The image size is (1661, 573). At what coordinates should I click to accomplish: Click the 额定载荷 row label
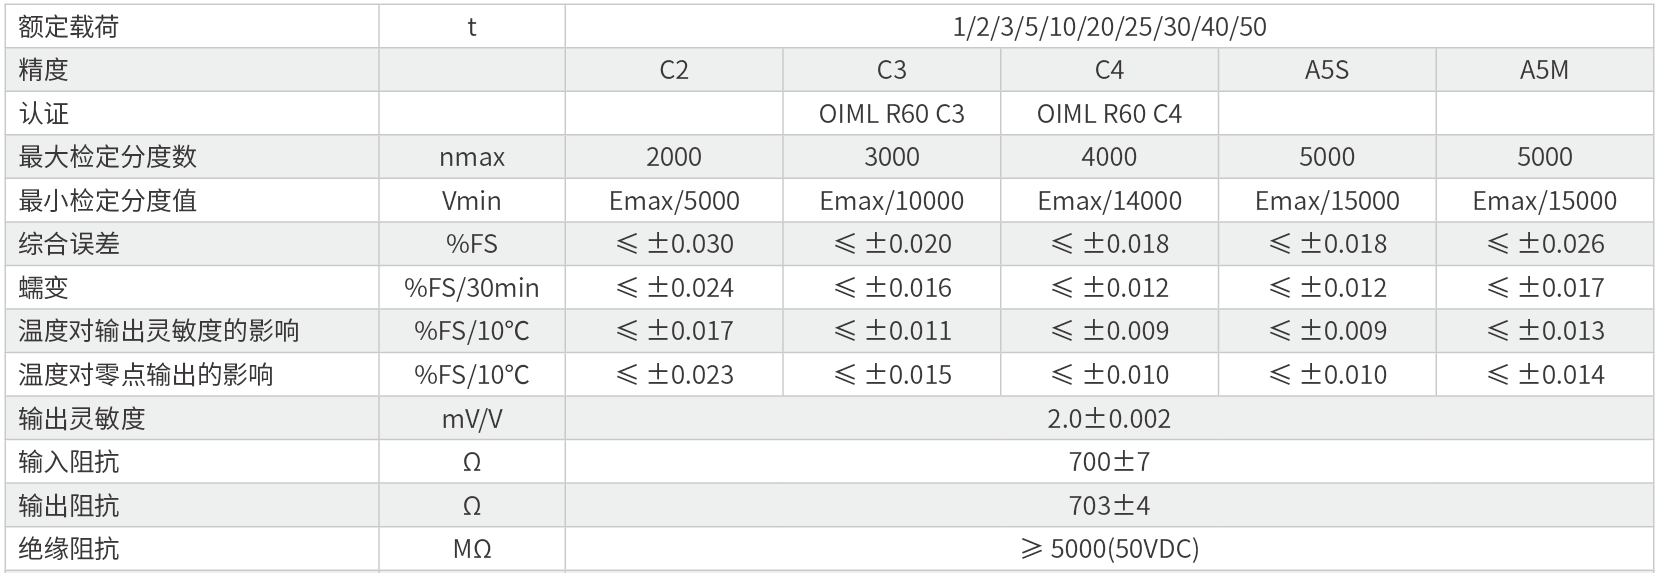69,27
